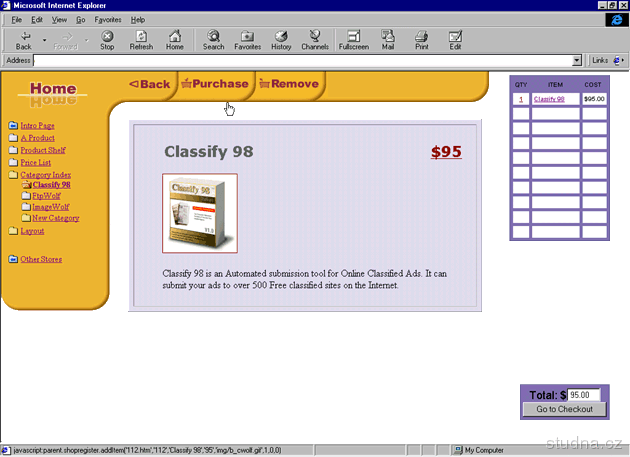Image resolution: width=630 pixels, height=457 pixels.
Task: Open the Other Stores link
Action: pyautogui.click(x=41, y=259)
